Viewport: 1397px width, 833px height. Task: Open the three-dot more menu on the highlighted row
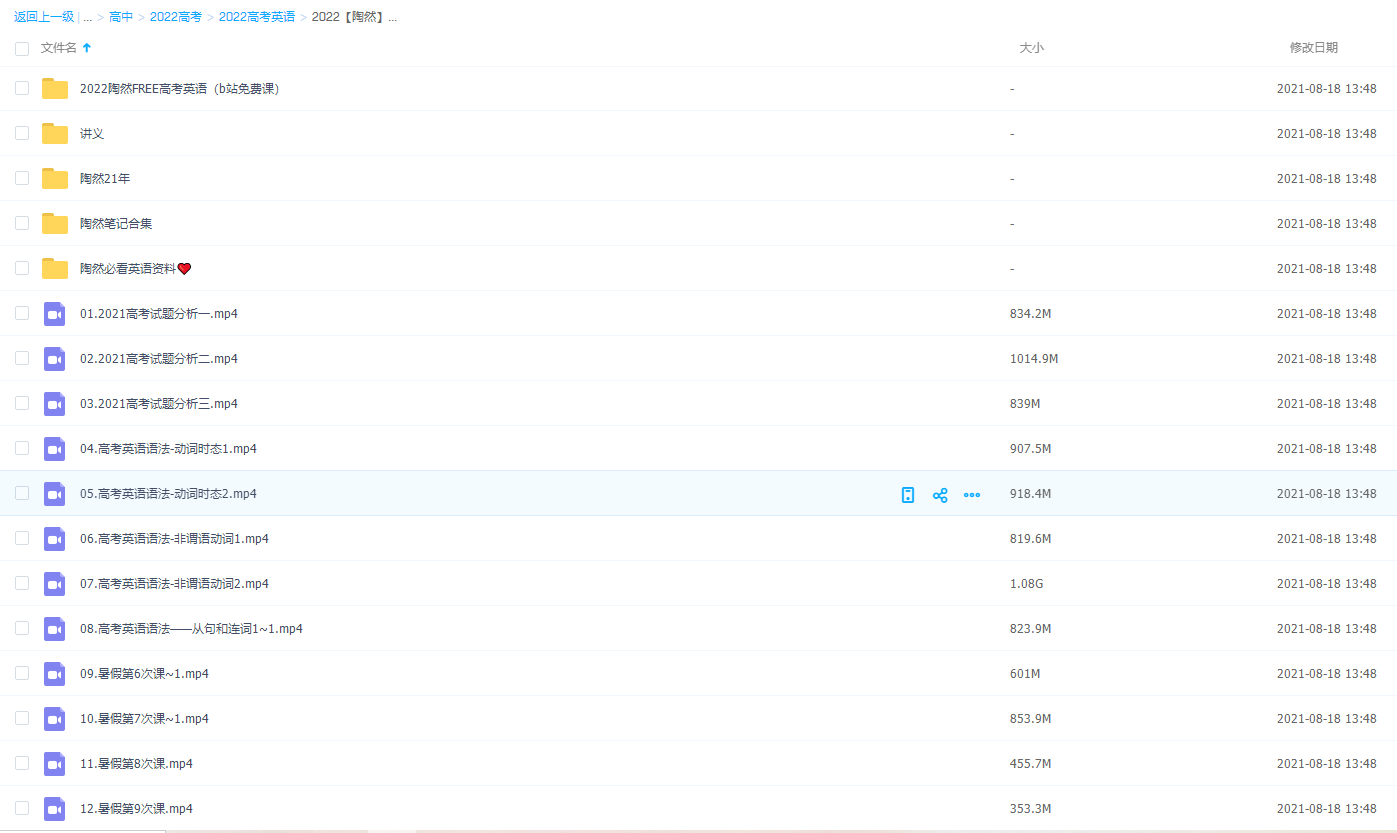tap(972, 495)
